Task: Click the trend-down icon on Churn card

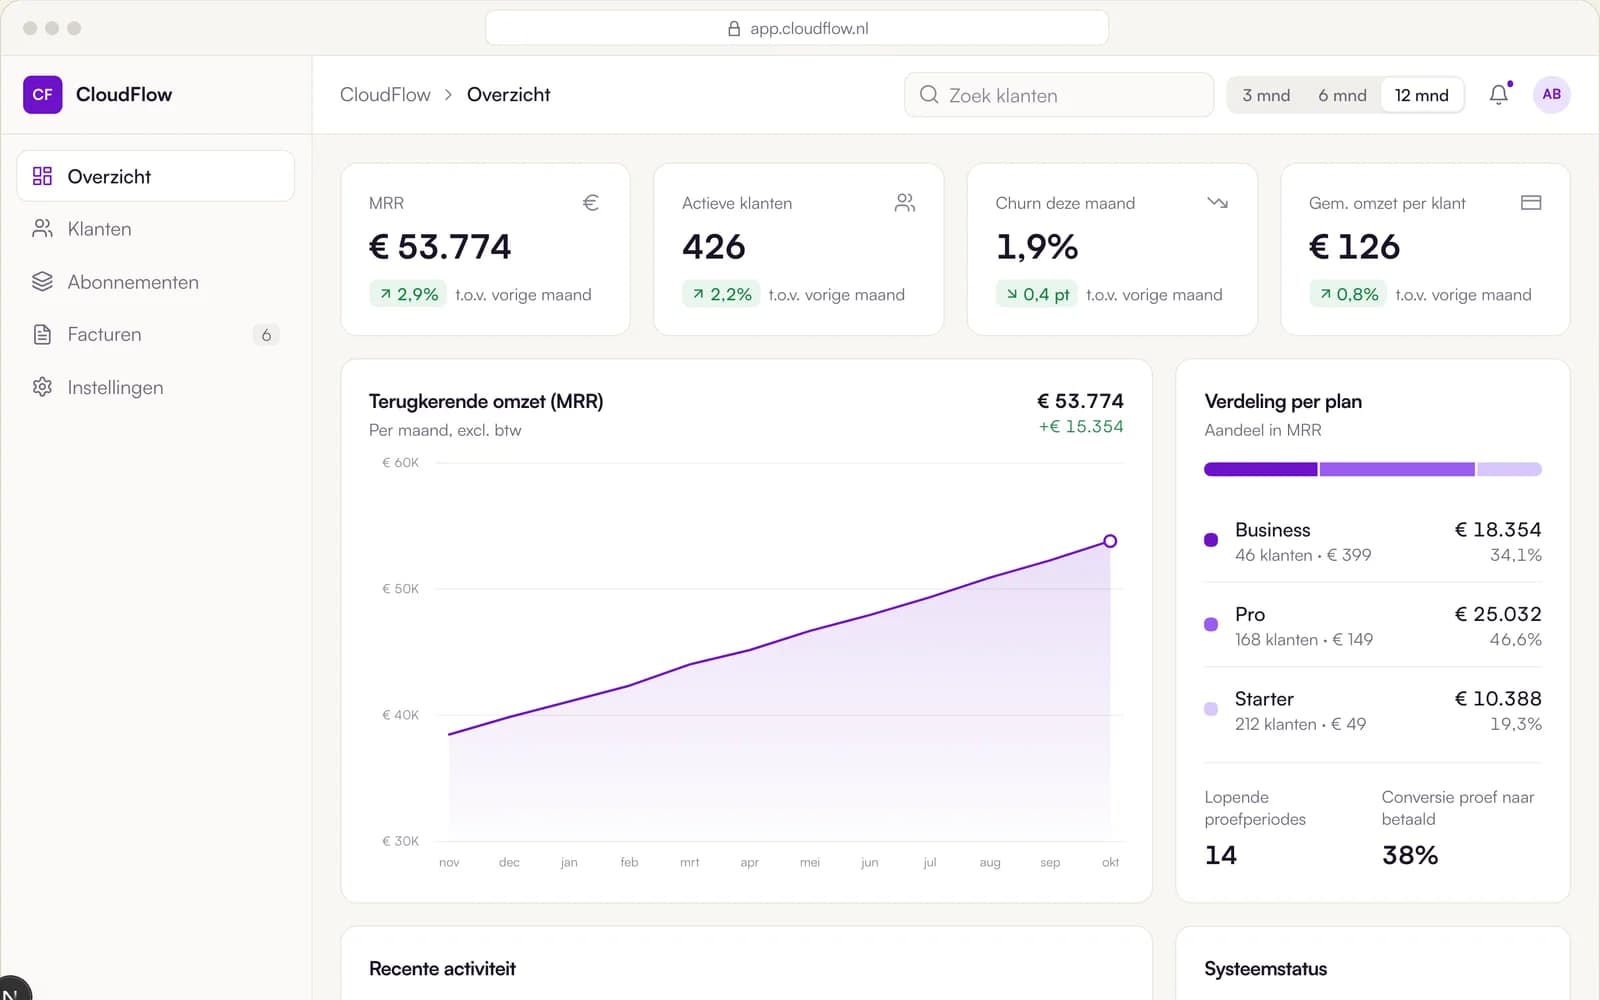Action: pyautogui.click(x=1217, y=203)
